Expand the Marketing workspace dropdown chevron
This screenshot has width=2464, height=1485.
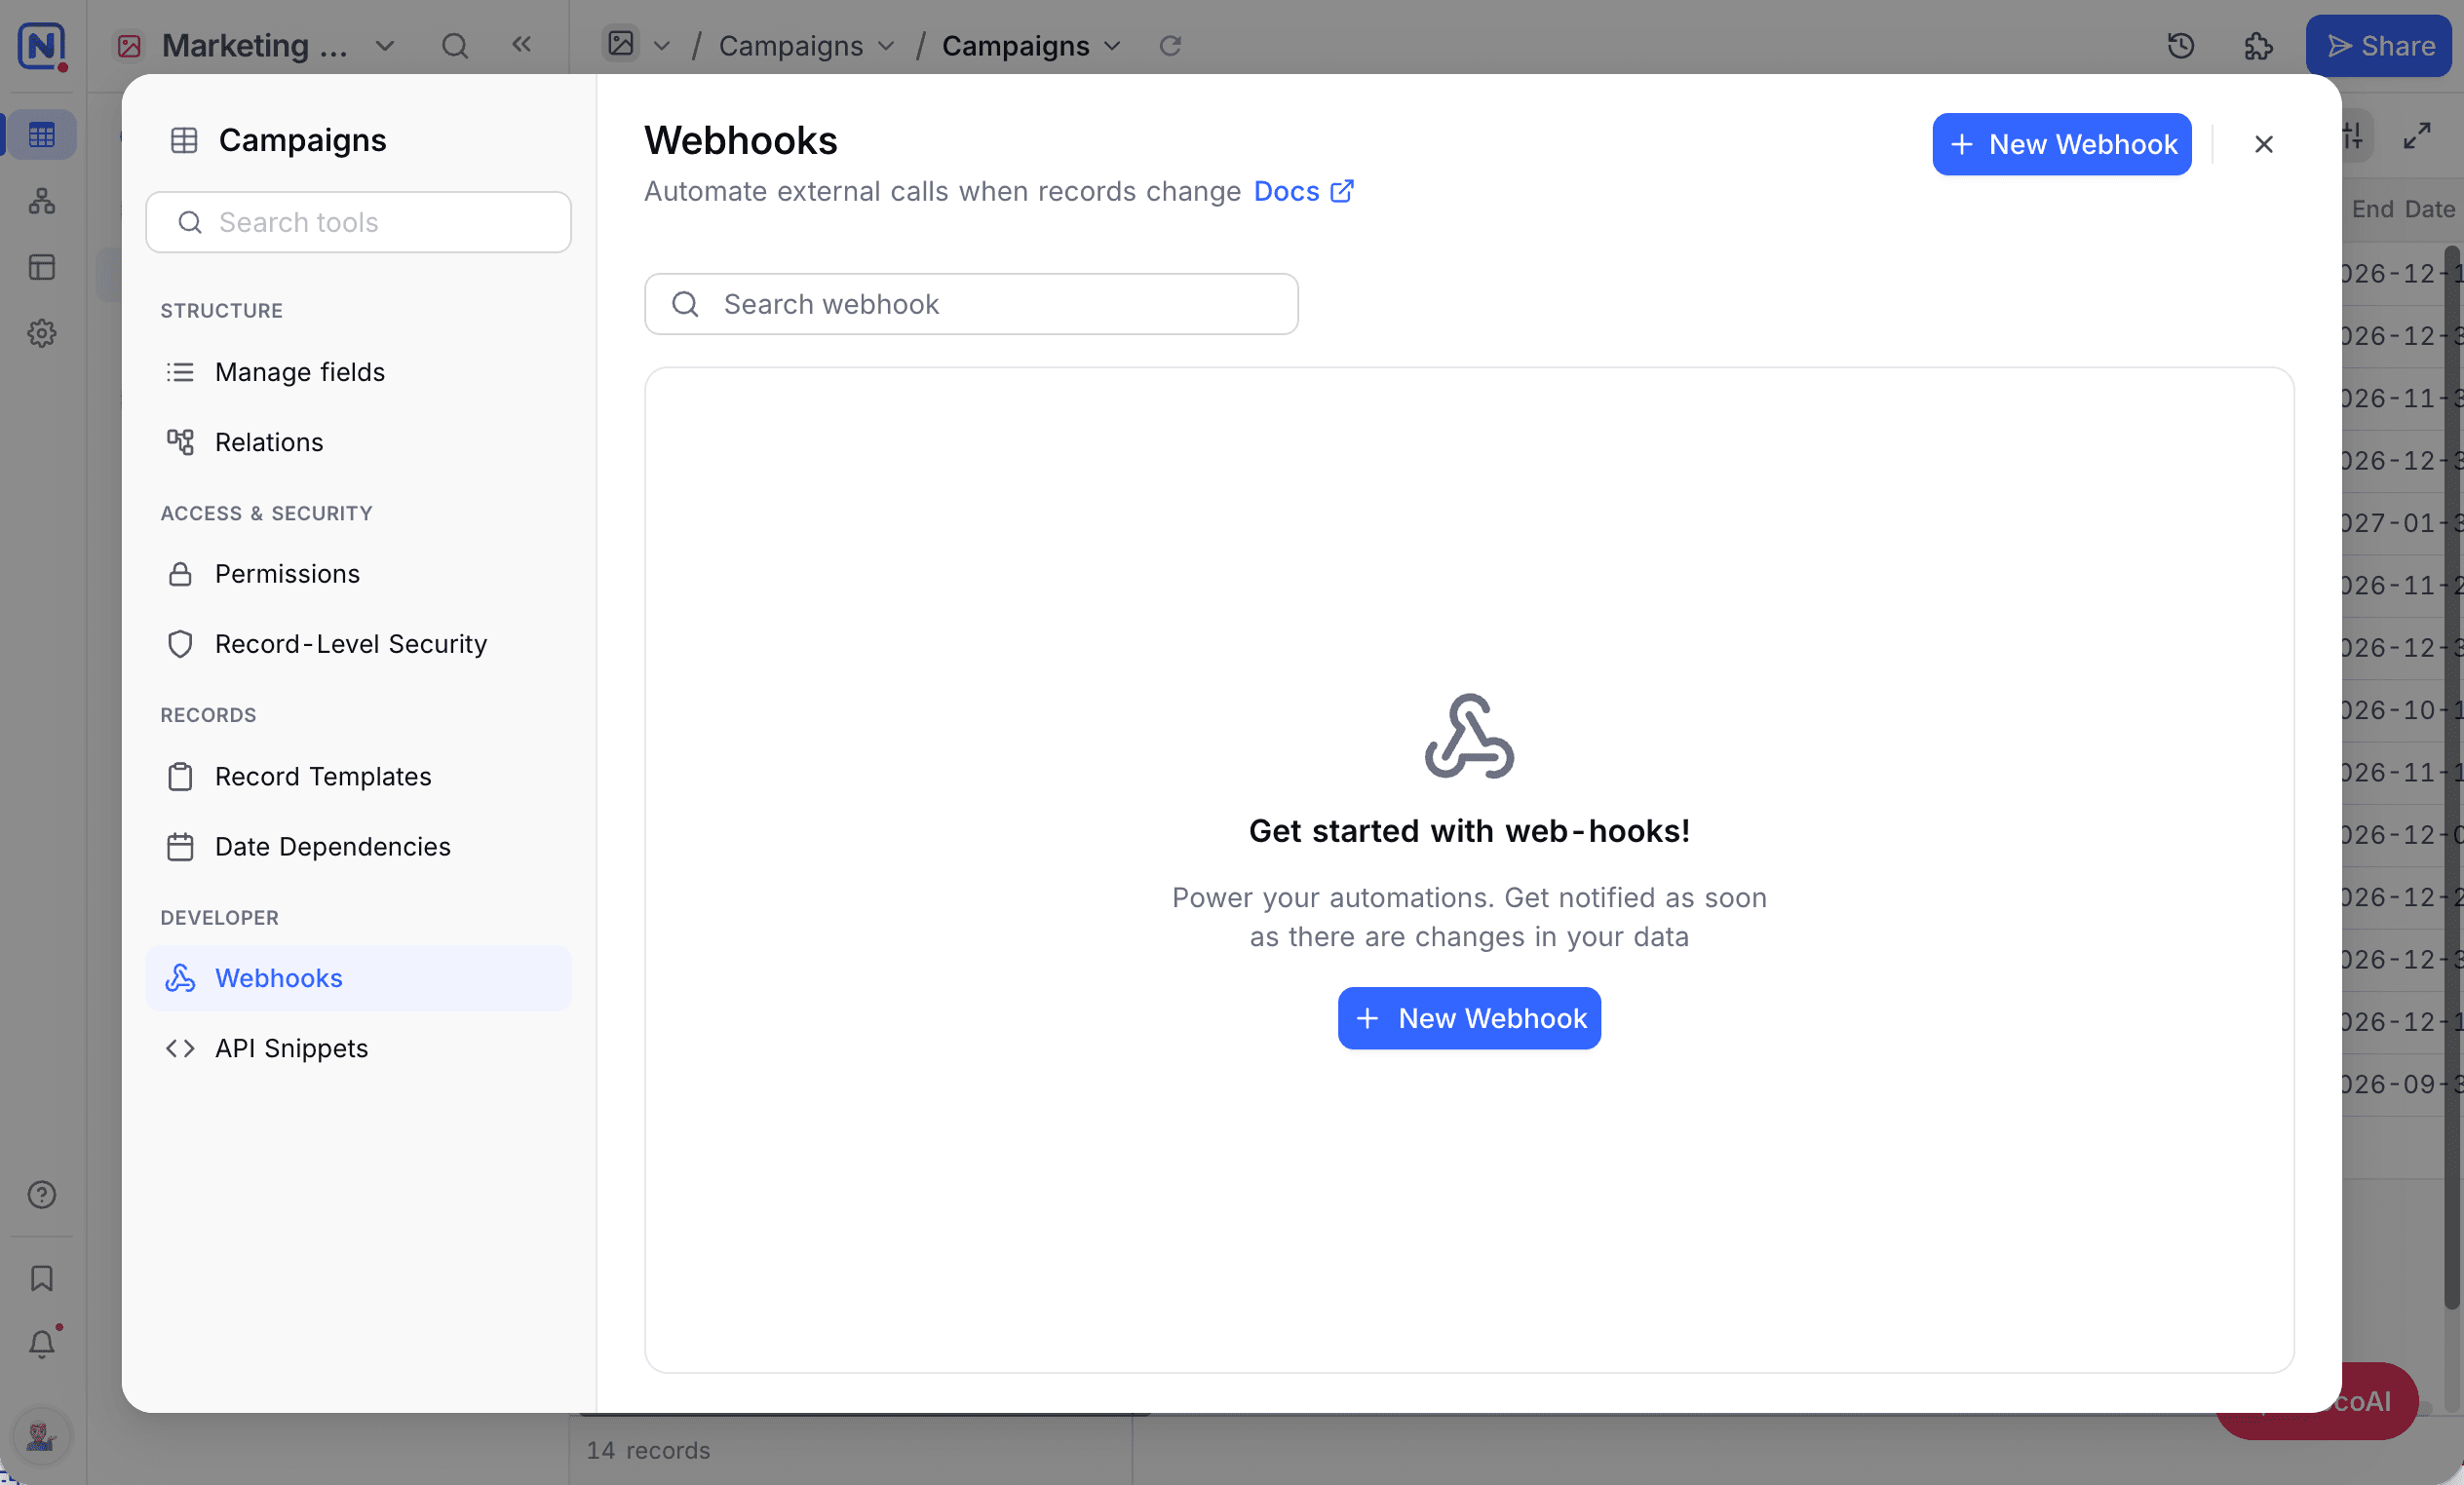[385, 46]
